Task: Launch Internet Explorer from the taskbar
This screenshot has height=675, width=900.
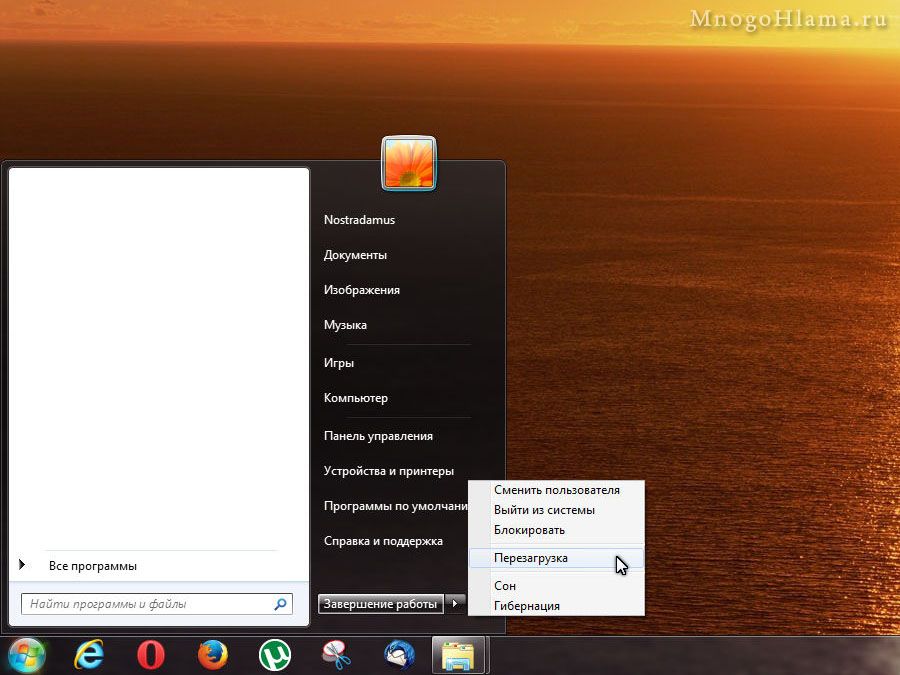Action: point(90,655)
